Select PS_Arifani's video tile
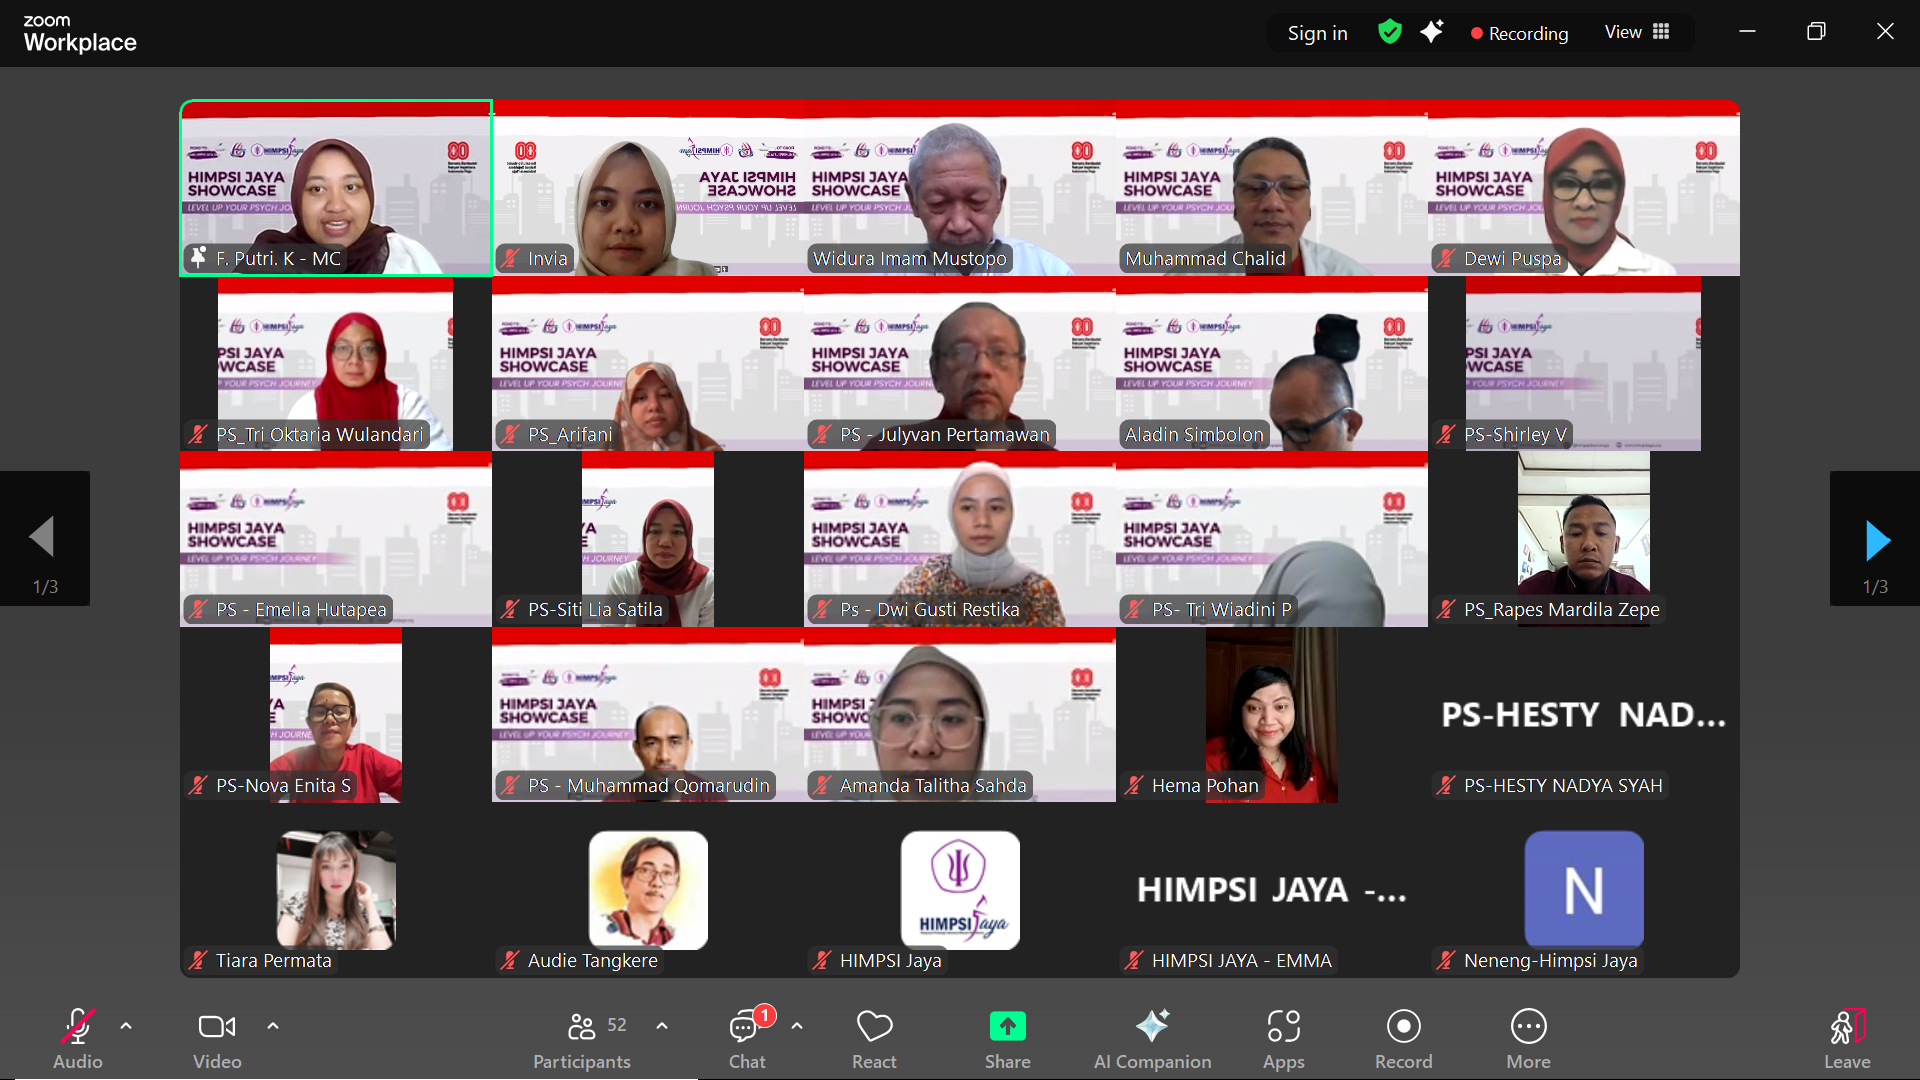The height and width of the screenshot is (1080, 1920). pyautogui.click(x=648, y=364)
